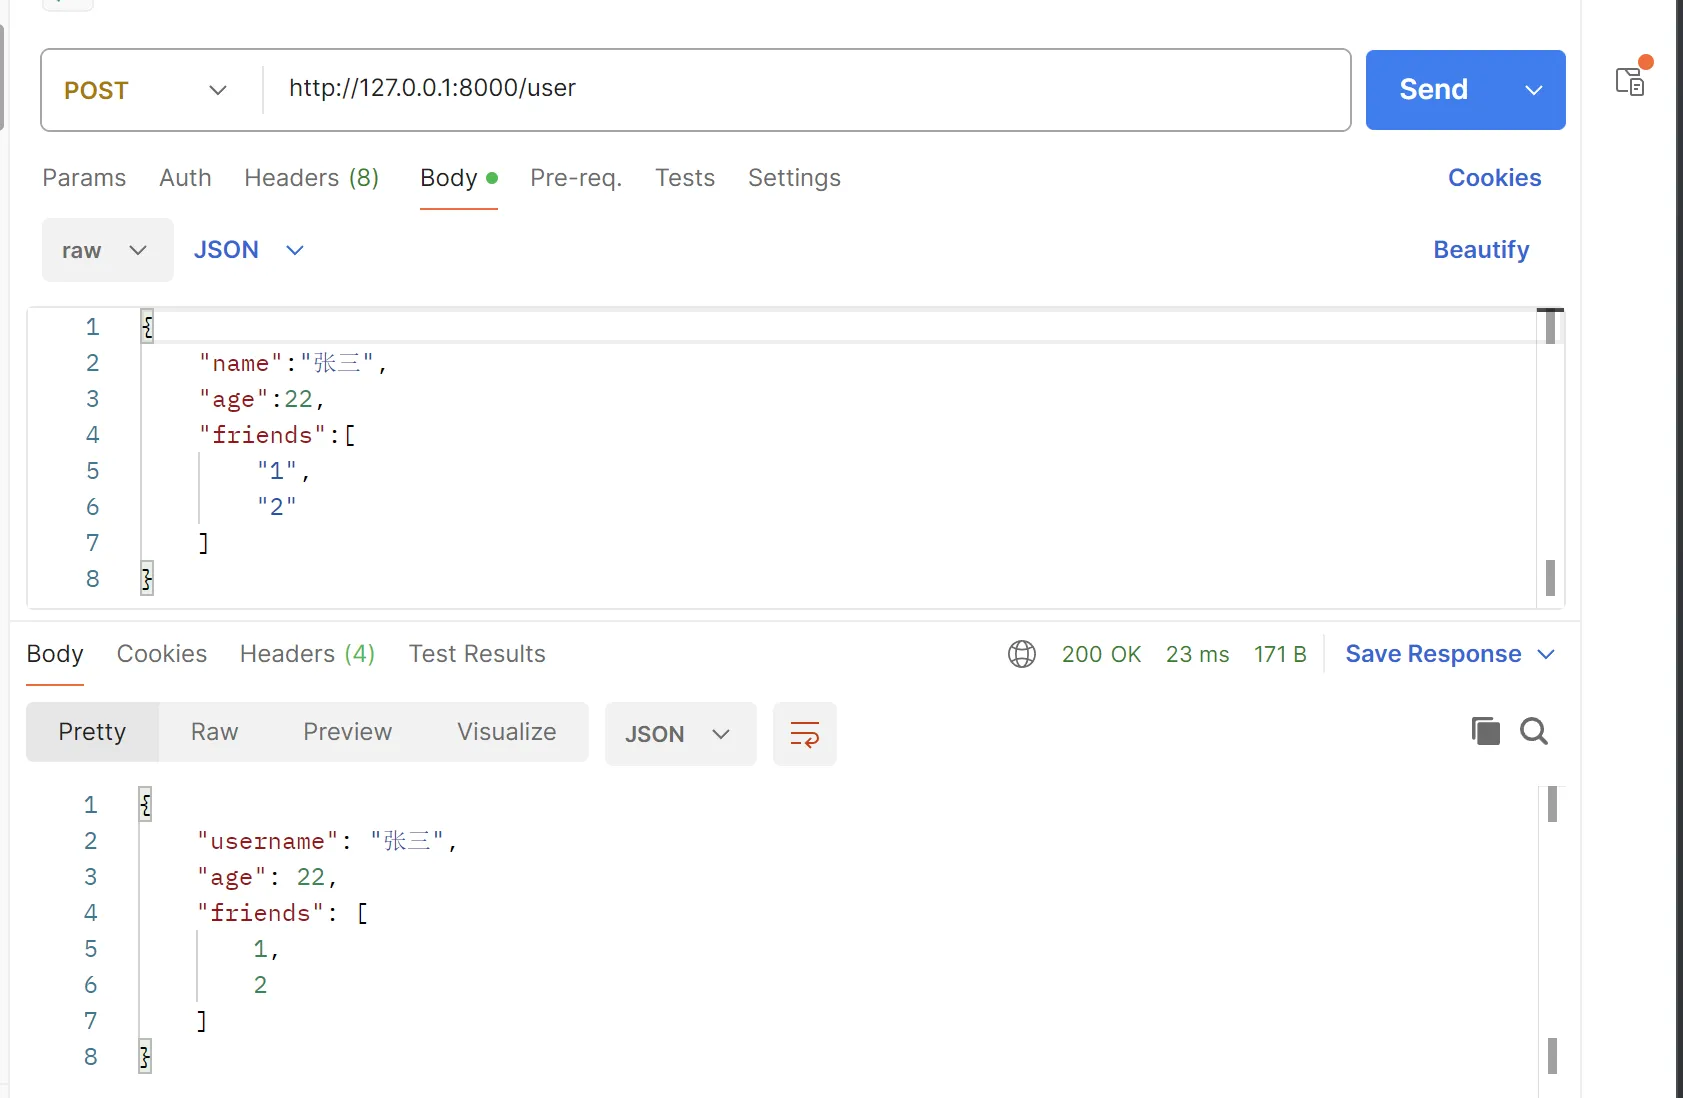The image size is (1683, 1098).
Task: Open search in response with magnifier icon
Action: (1534, 731)
